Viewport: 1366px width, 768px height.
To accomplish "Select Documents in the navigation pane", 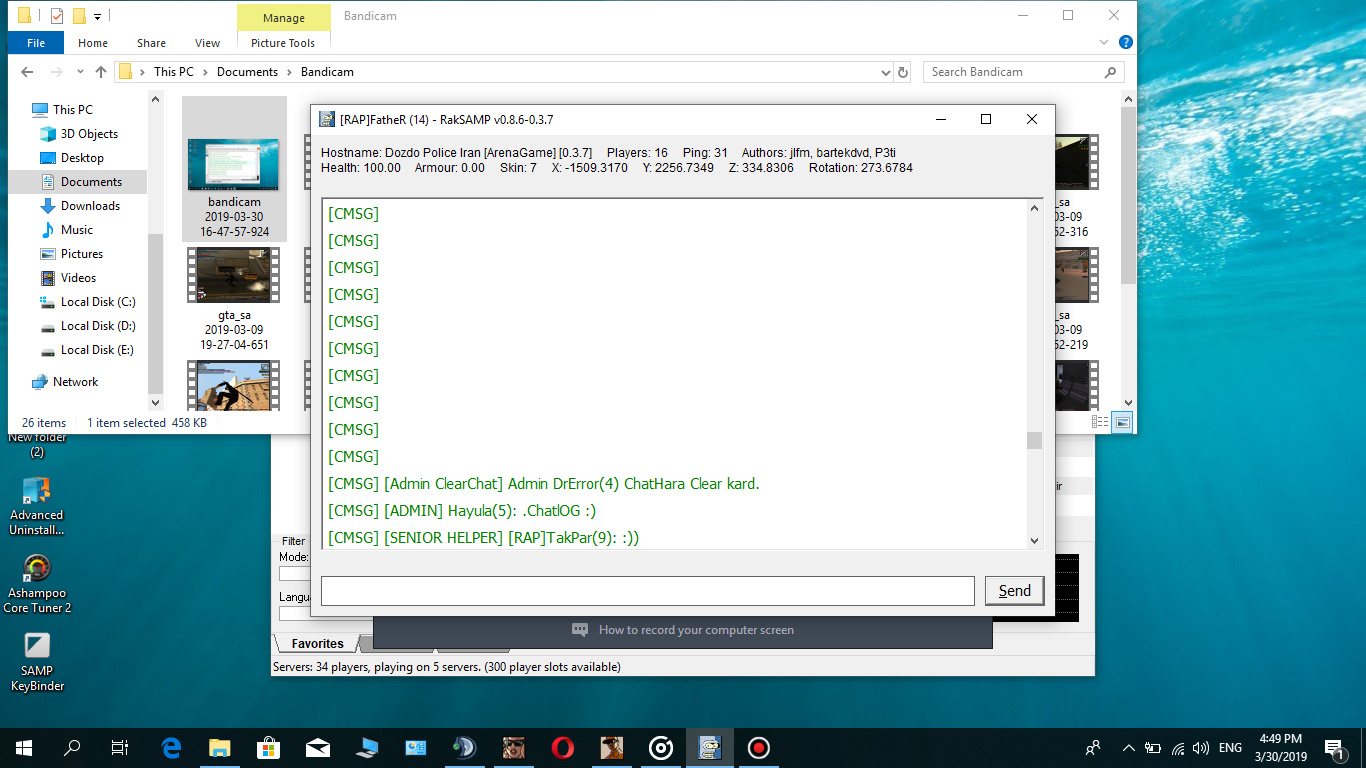I will pos(91,182).
